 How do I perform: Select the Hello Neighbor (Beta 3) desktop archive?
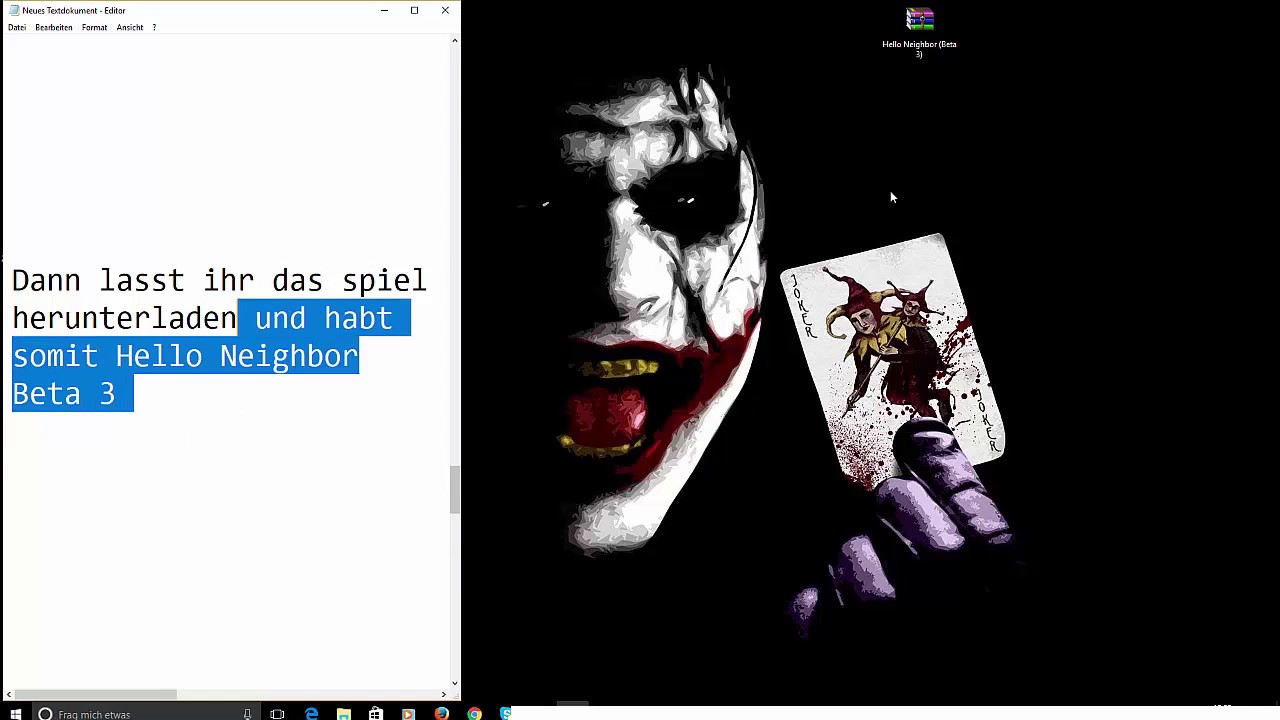pyautogui.click(x=919, y=32)
